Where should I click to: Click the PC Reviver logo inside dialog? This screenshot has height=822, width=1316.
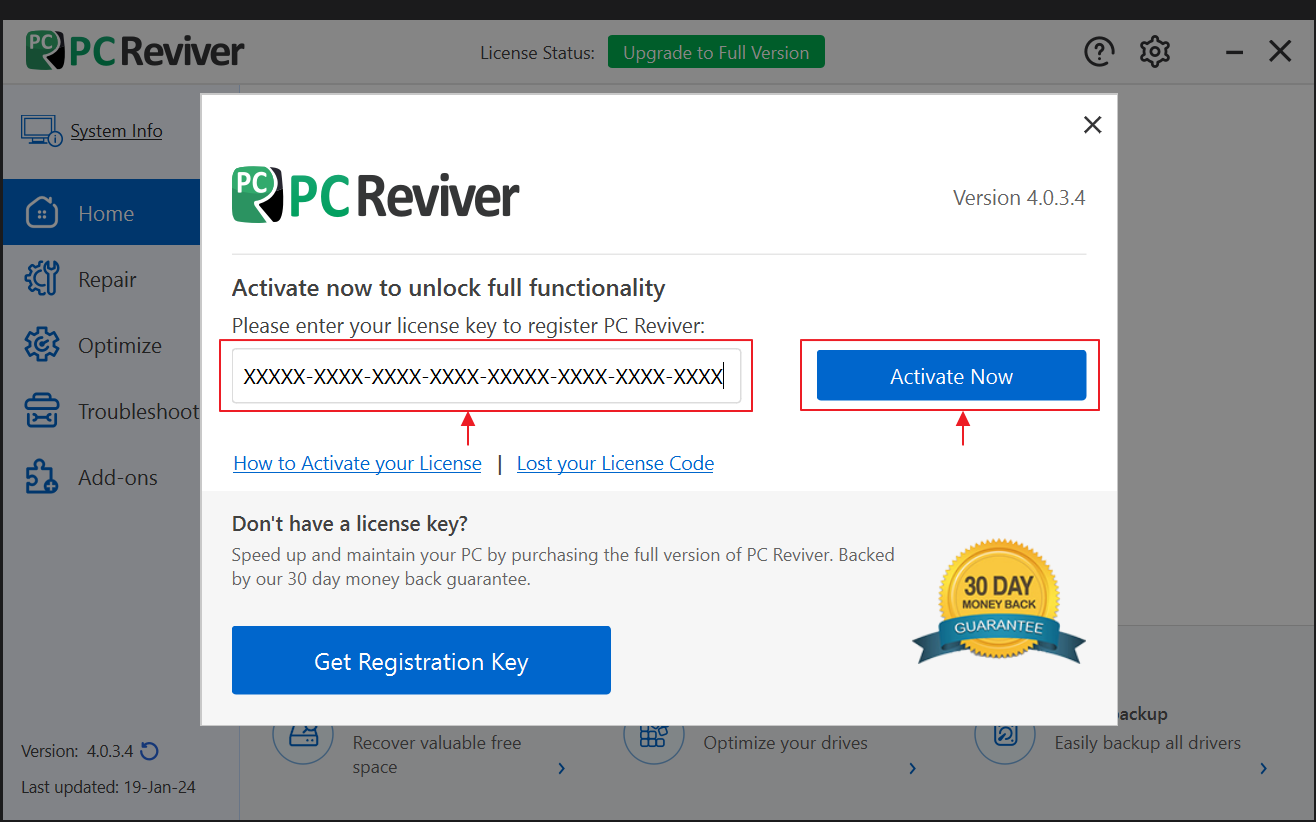pyautogui.click(x=375, y=194)
